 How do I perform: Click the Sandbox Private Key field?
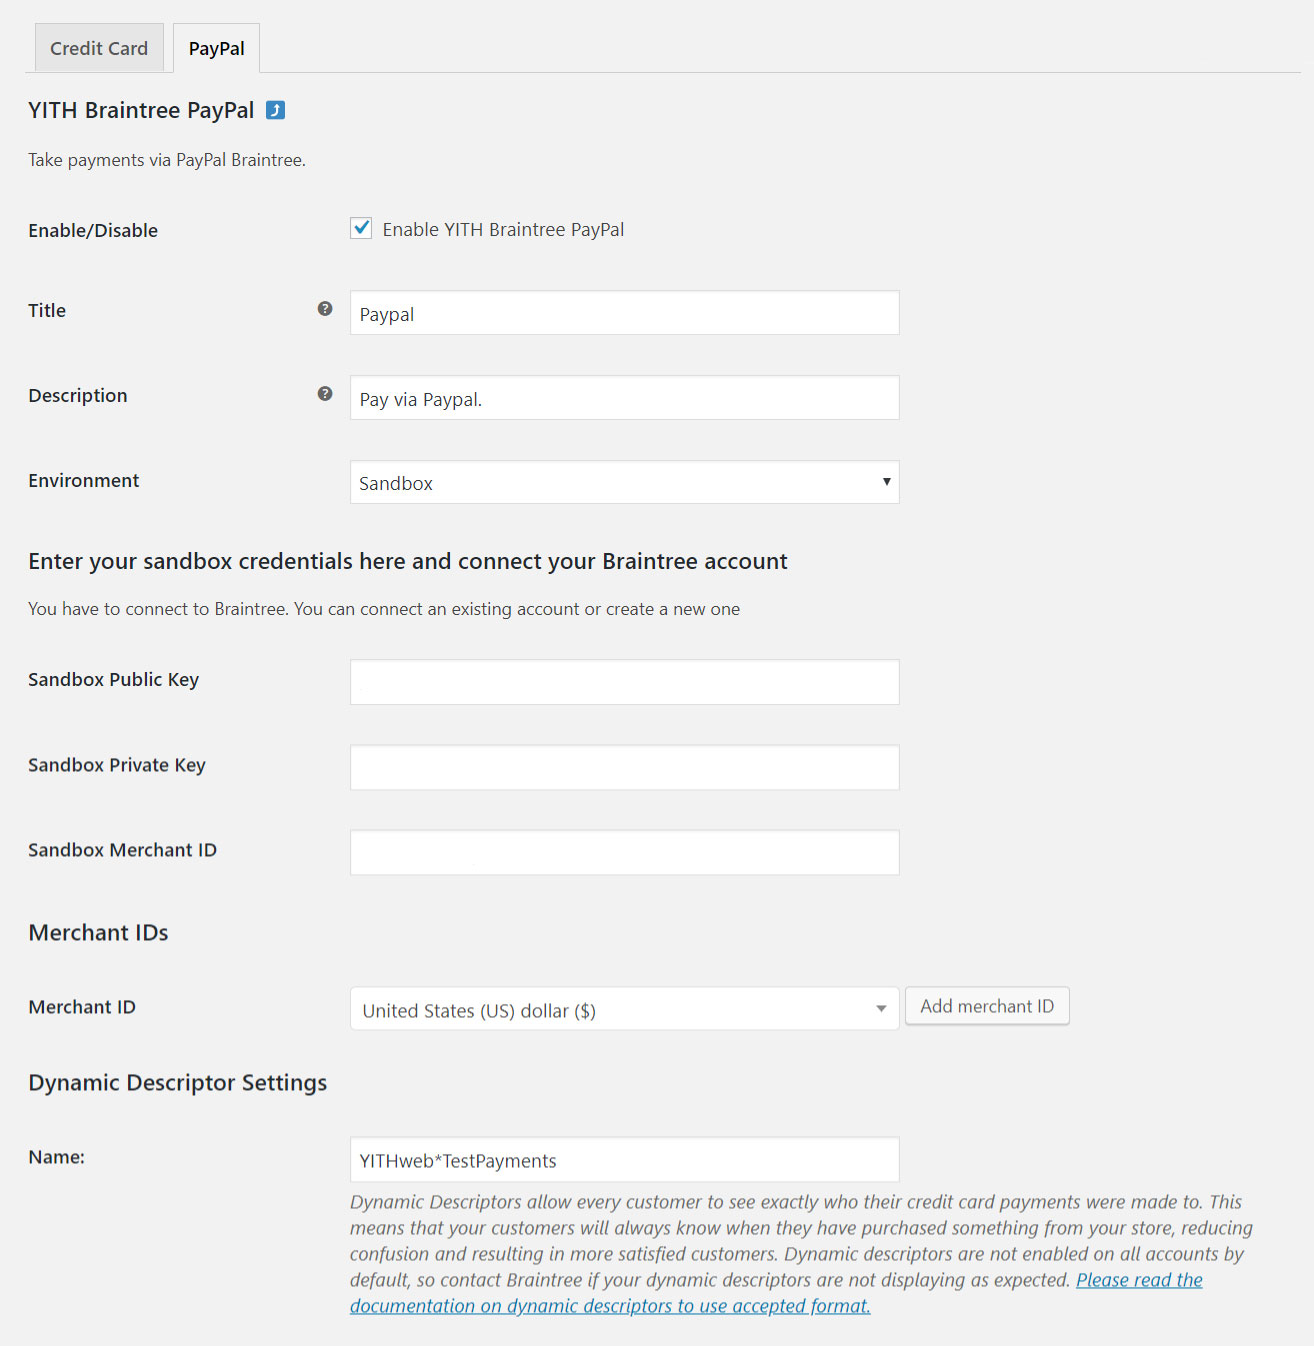click(624, 767)
